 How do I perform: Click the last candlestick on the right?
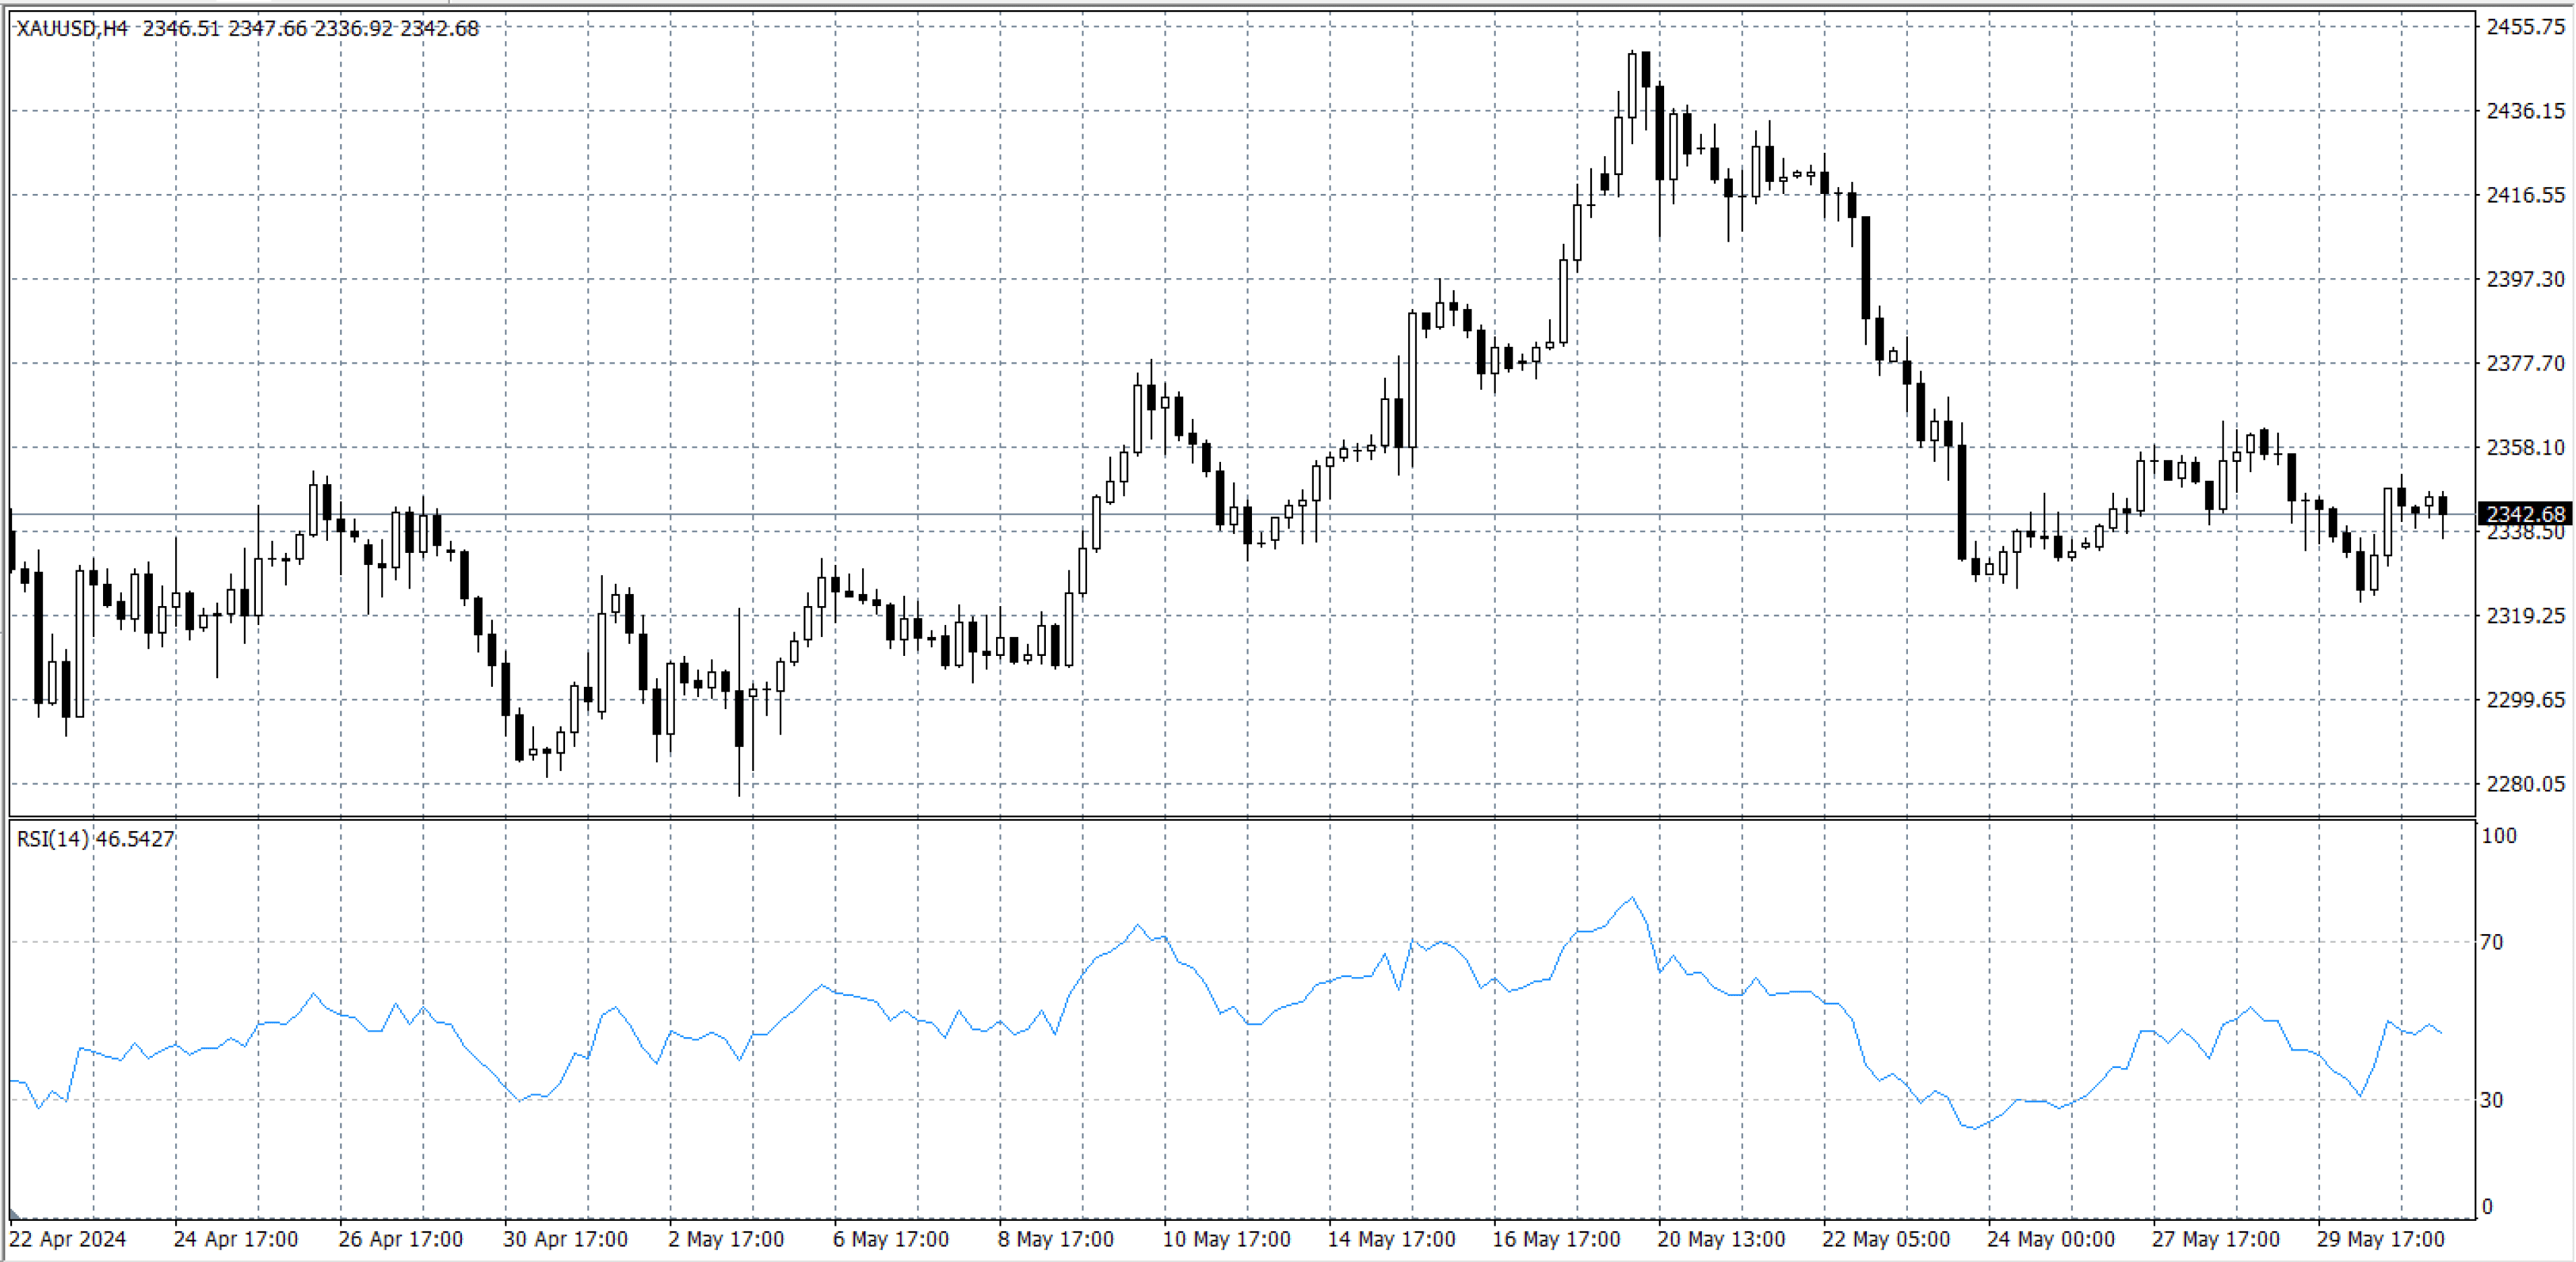click(x=2443, y=505)
